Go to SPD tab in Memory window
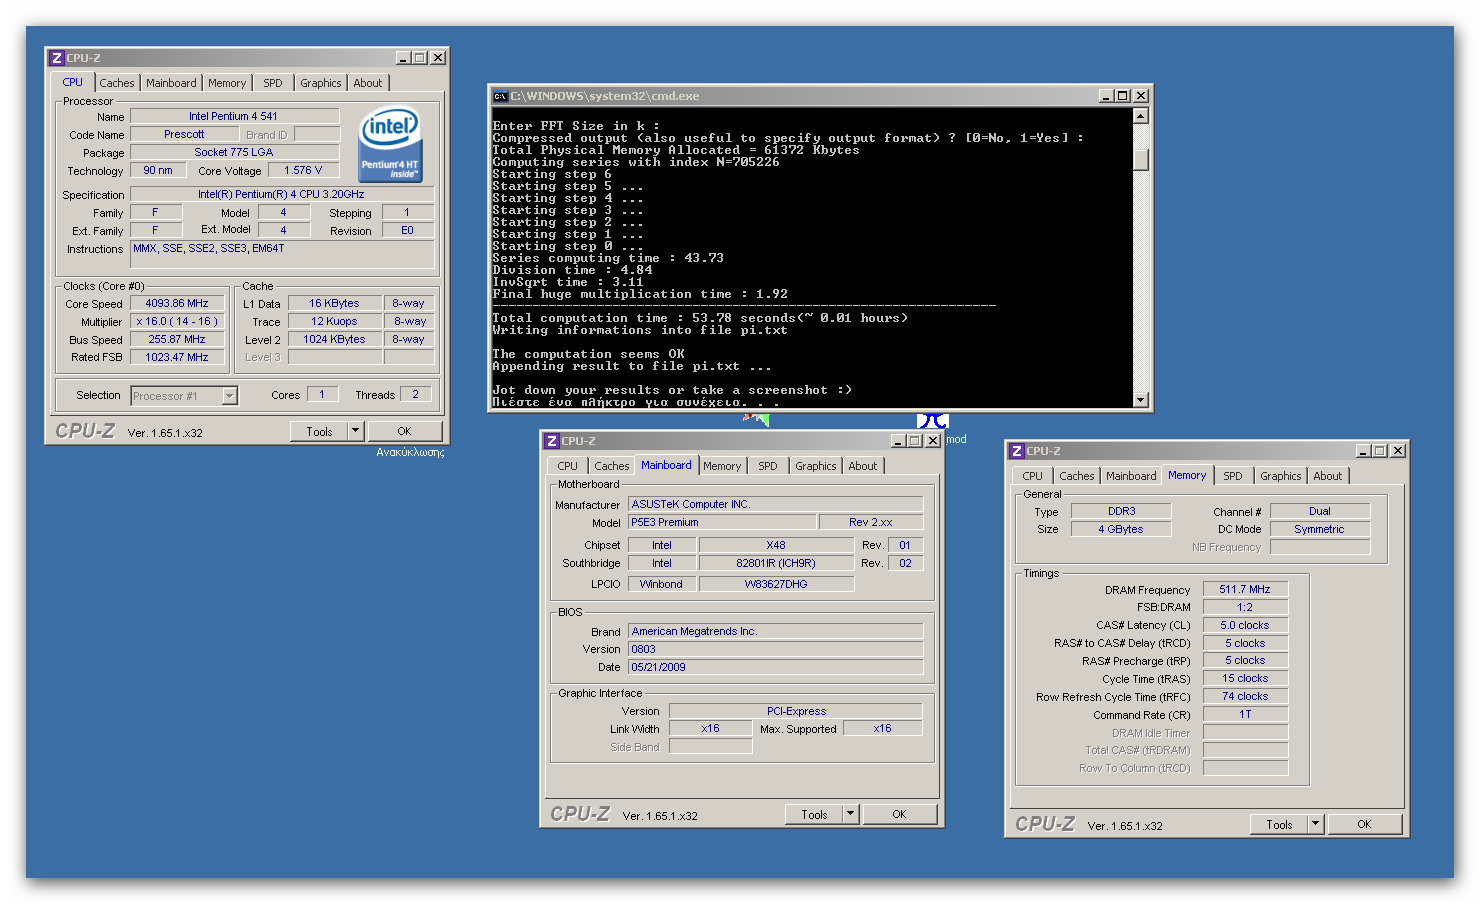The height and width of the screenshot is (904, 1480). tap(1233, 476)
